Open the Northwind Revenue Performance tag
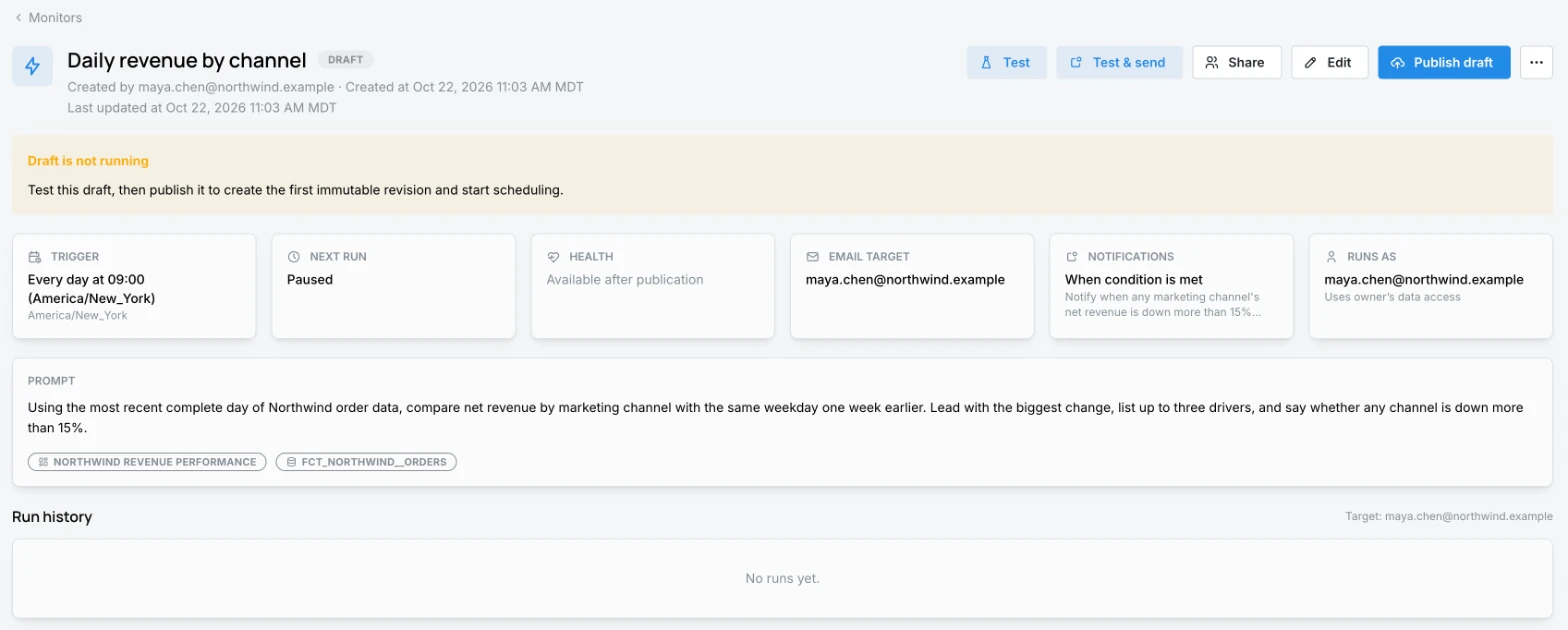The height and width of the screenshot is (630, 1568). [x=147, y=462]
